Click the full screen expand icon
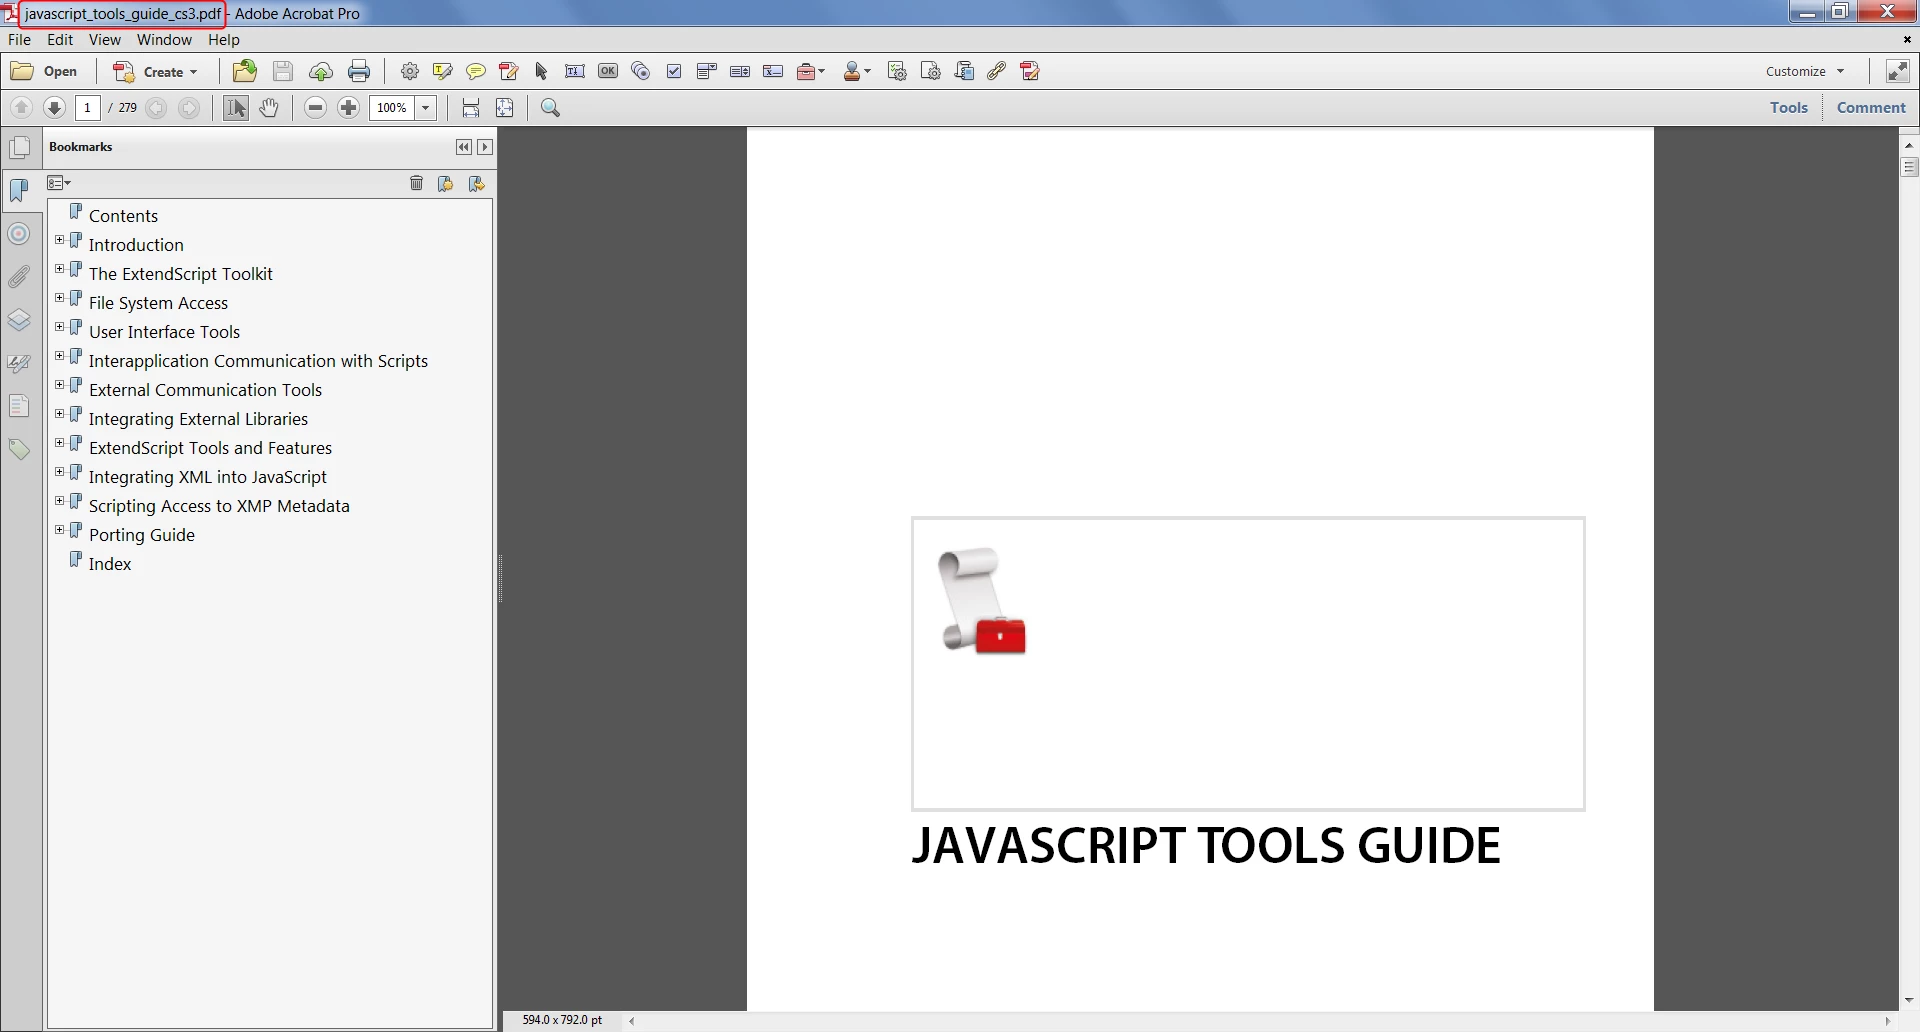 click(x=1897, y=71)
